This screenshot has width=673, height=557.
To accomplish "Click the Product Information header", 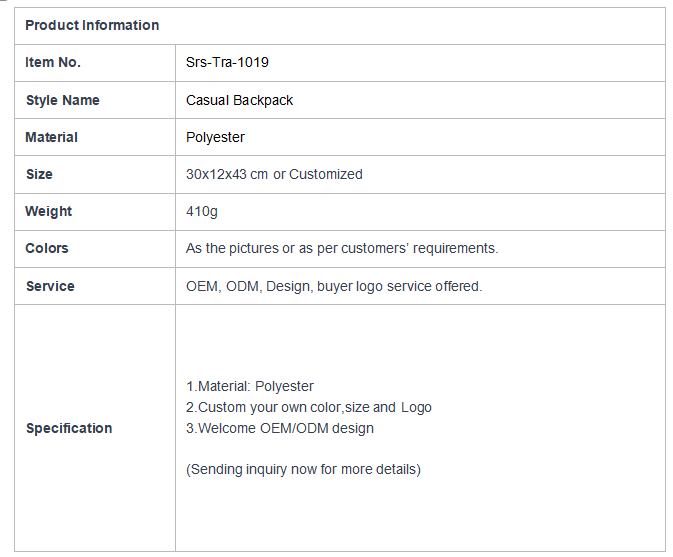I will [x=92, y=25].
